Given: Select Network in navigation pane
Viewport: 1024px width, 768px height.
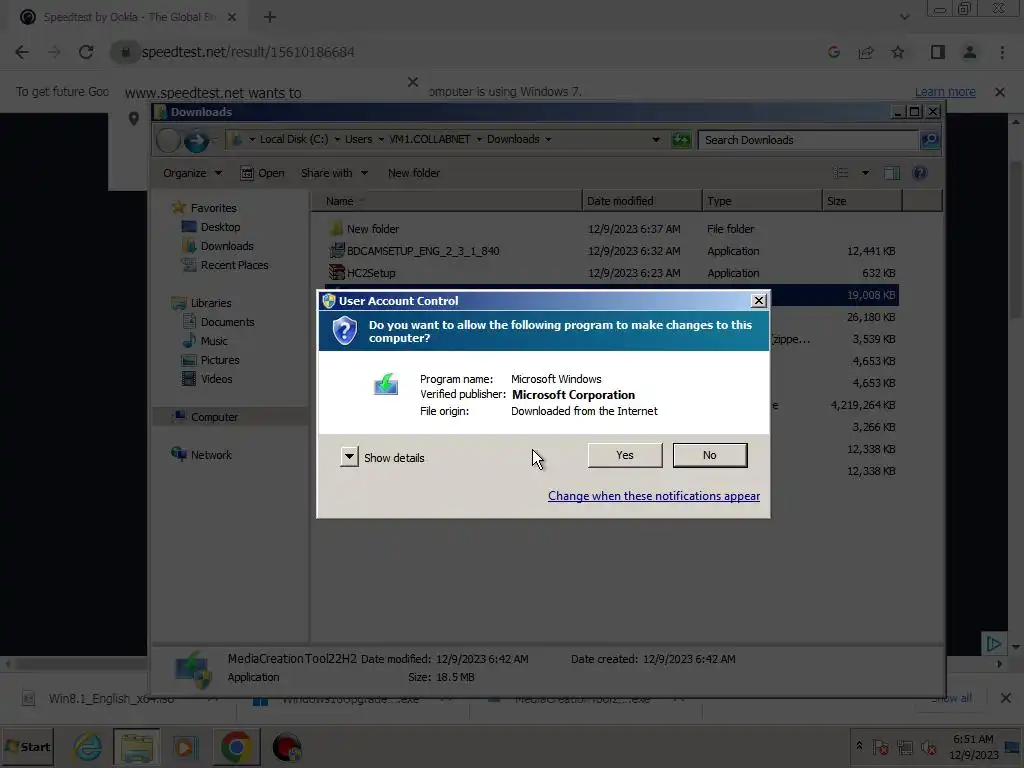Looking at the screenshot, I should 202,455.
